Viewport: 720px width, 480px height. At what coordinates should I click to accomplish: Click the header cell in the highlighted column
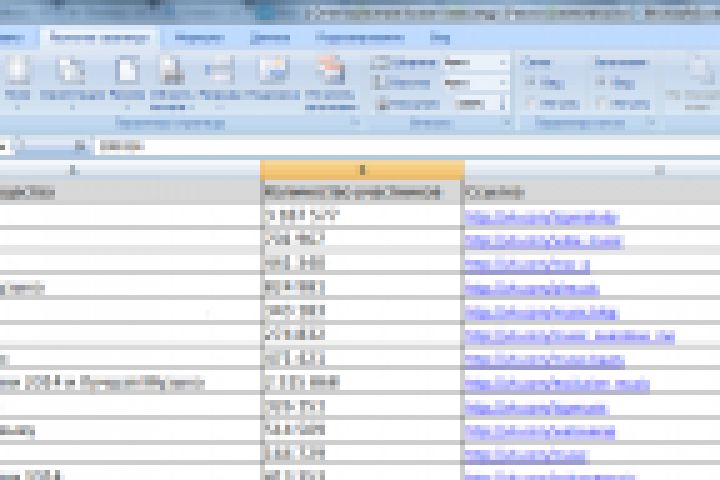coord(362,193)
